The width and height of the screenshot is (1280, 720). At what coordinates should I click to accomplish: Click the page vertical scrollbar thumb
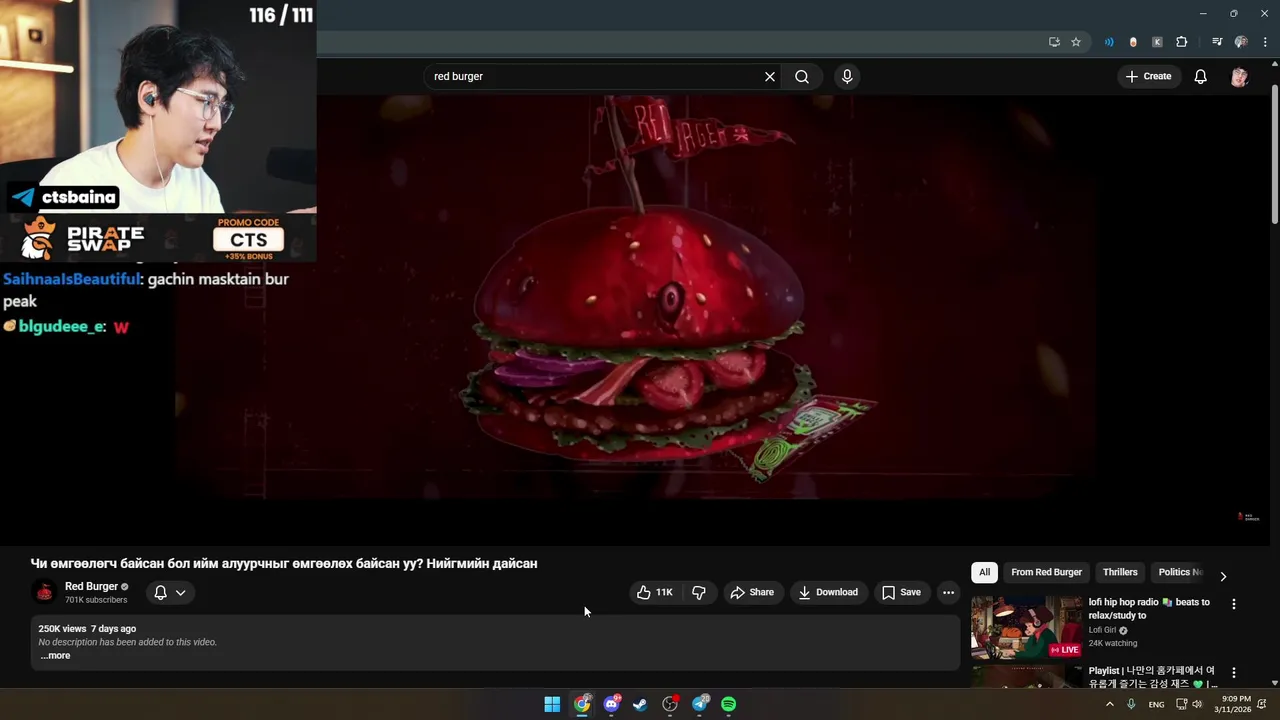pos(1274,155)
